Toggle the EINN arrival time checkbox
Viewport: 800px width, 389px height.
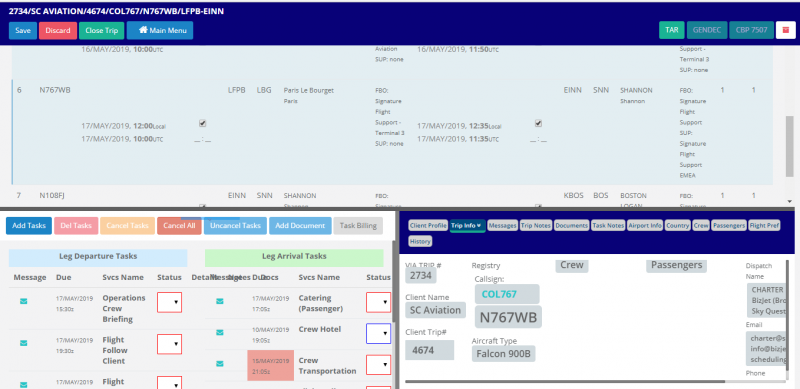[538, 124]
